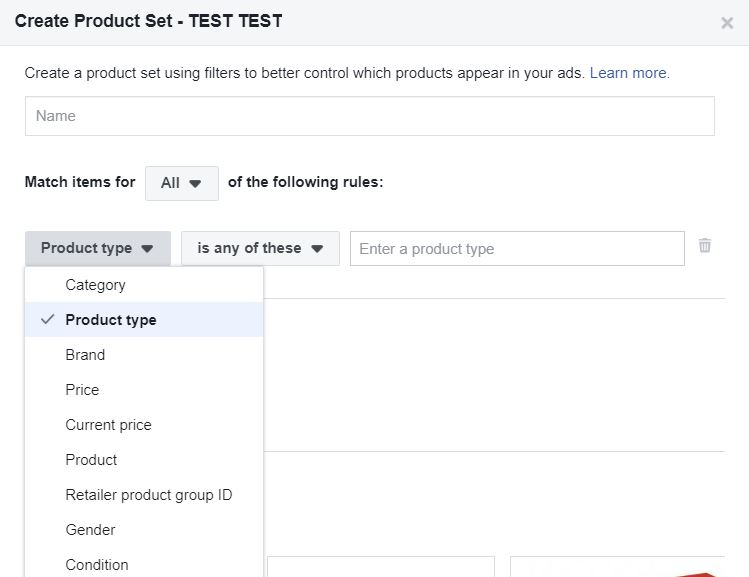The width and height of the screenshot is (749, 577).
Task: Choose Retailer product group ID option
Action: 148,495
